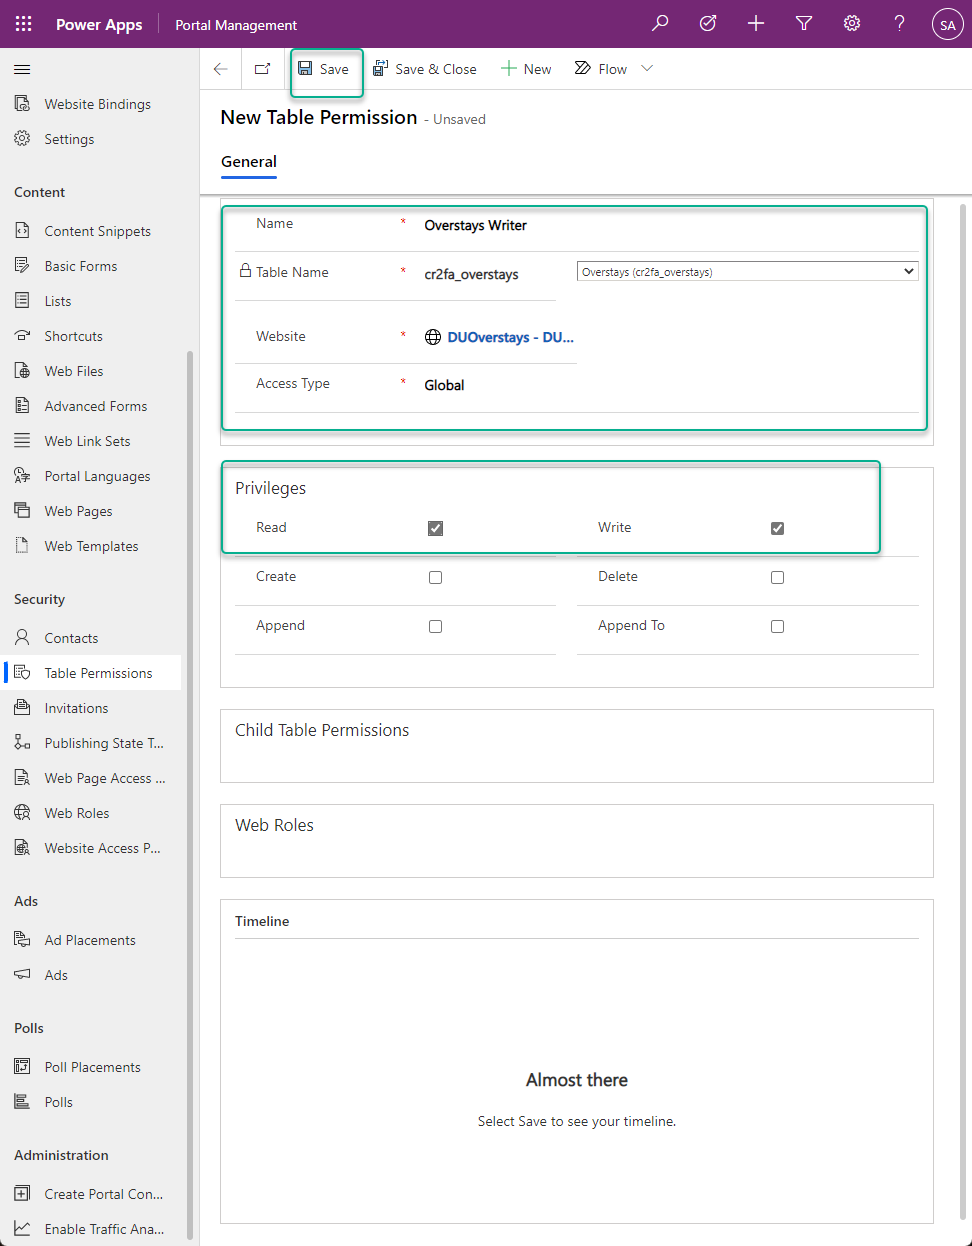
Task: Click the Web Templates sidebar icon
Action: [x=22, y=546]
